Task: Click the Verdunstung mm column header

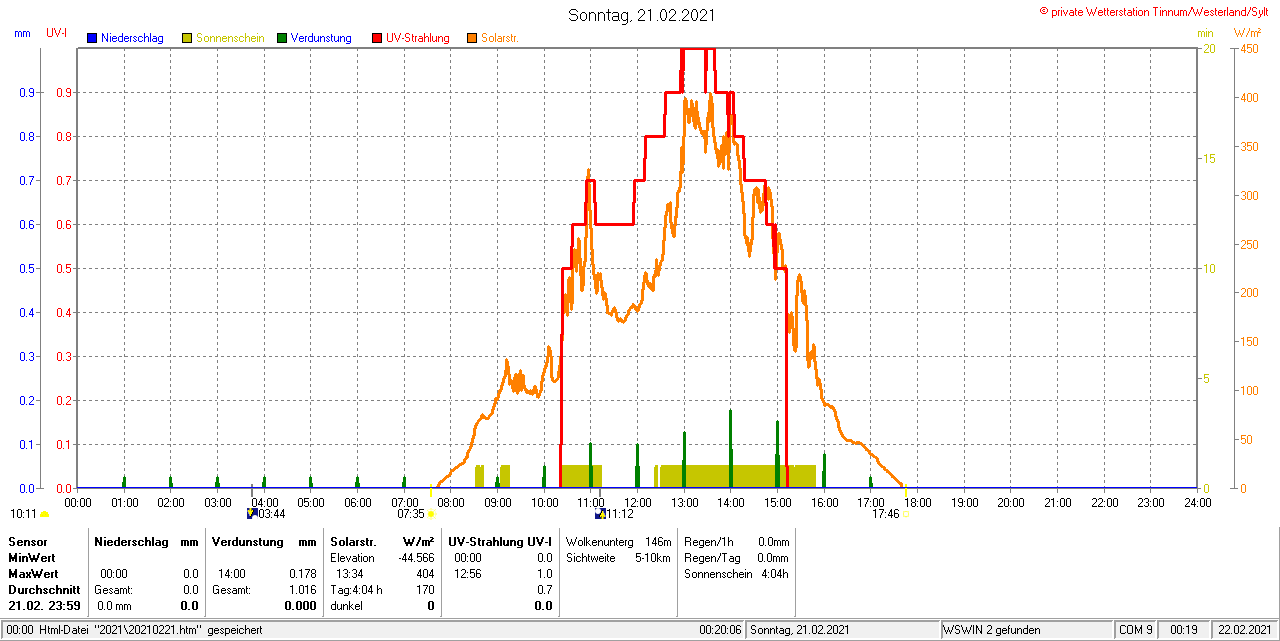Action: point(264,541)
